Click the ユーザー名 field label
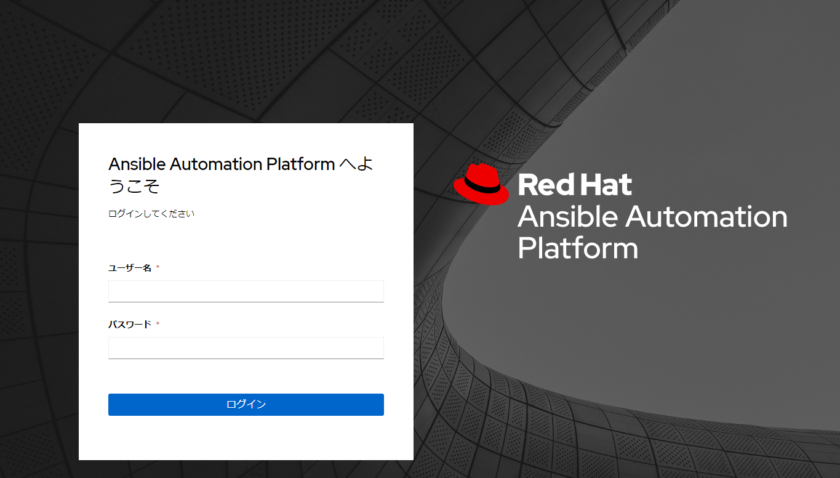The image size is (840, 478). pyautogui.click(x=130, y=268)
